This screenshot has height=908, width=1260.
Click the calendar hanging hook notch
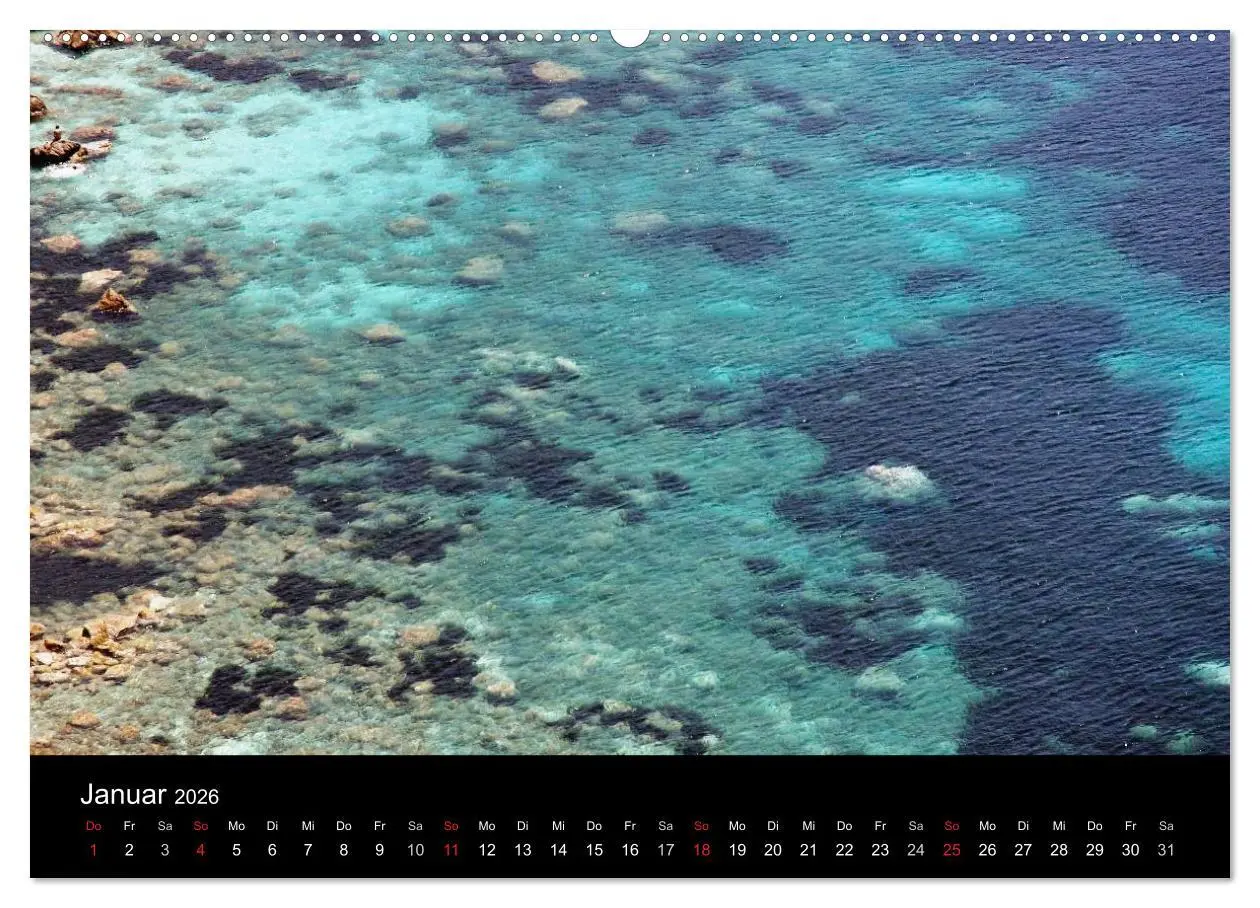[629, 37]
